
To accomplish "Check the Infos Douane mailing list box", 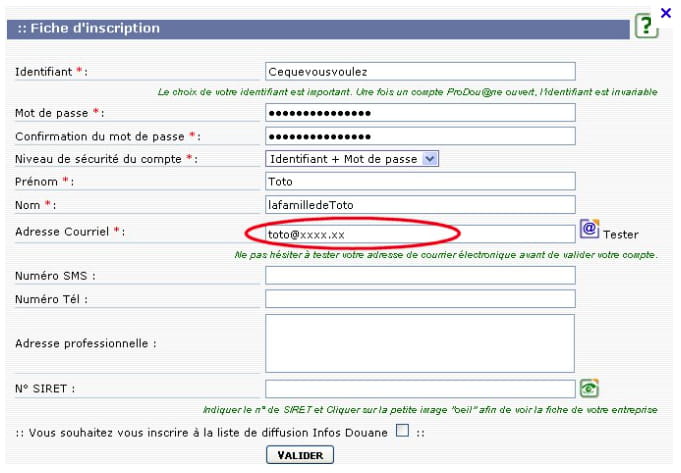I will 402,432.
